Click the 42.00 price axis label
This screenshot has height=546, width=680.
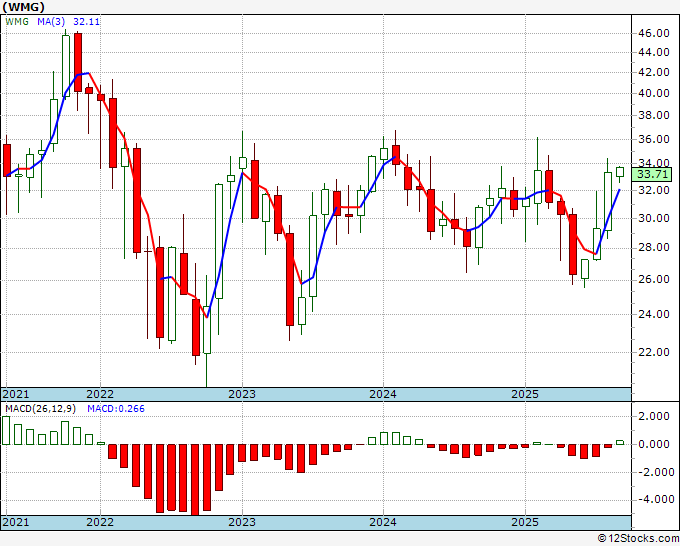pos(654,72)
